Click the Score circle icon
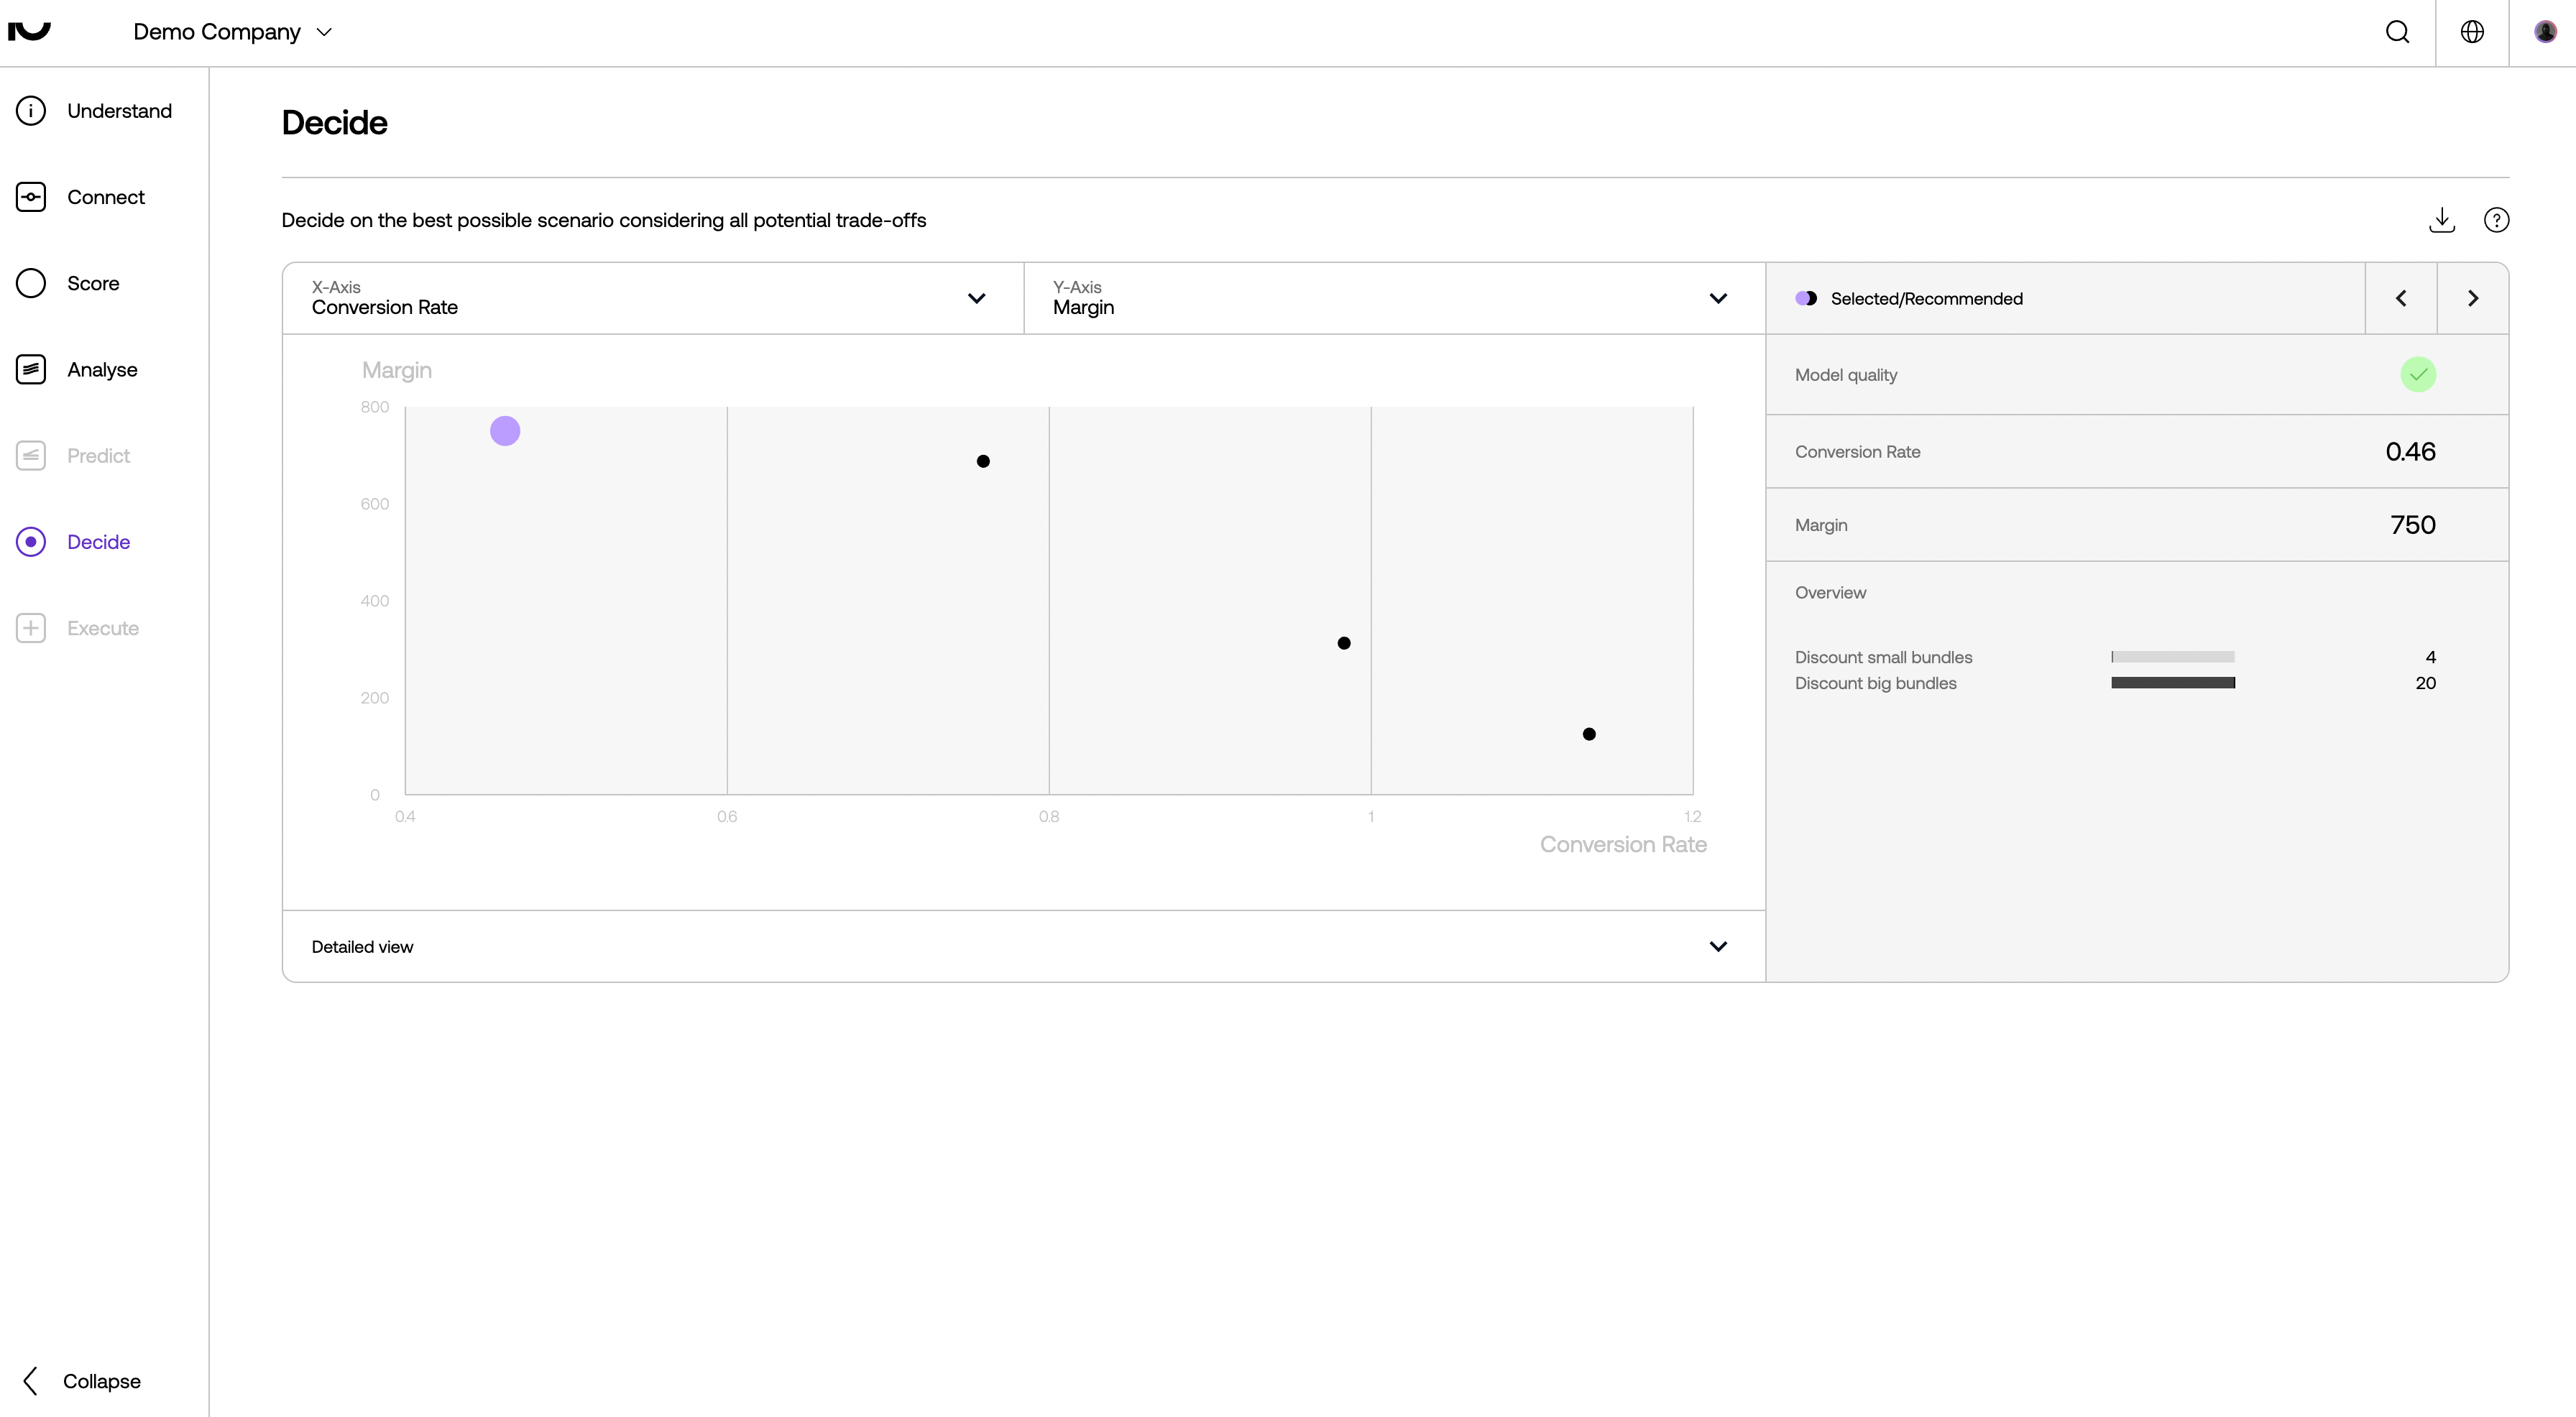The height and width of the screenshot is (1417, 2576). tap(31, 283)
